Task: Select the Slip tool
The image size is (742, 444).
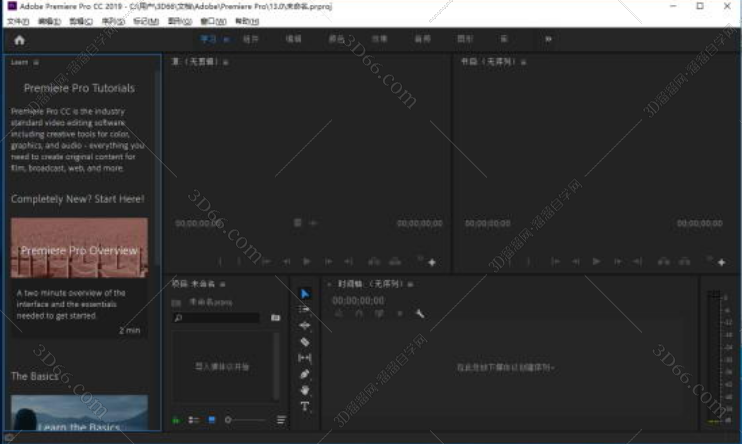Action: 305,358
